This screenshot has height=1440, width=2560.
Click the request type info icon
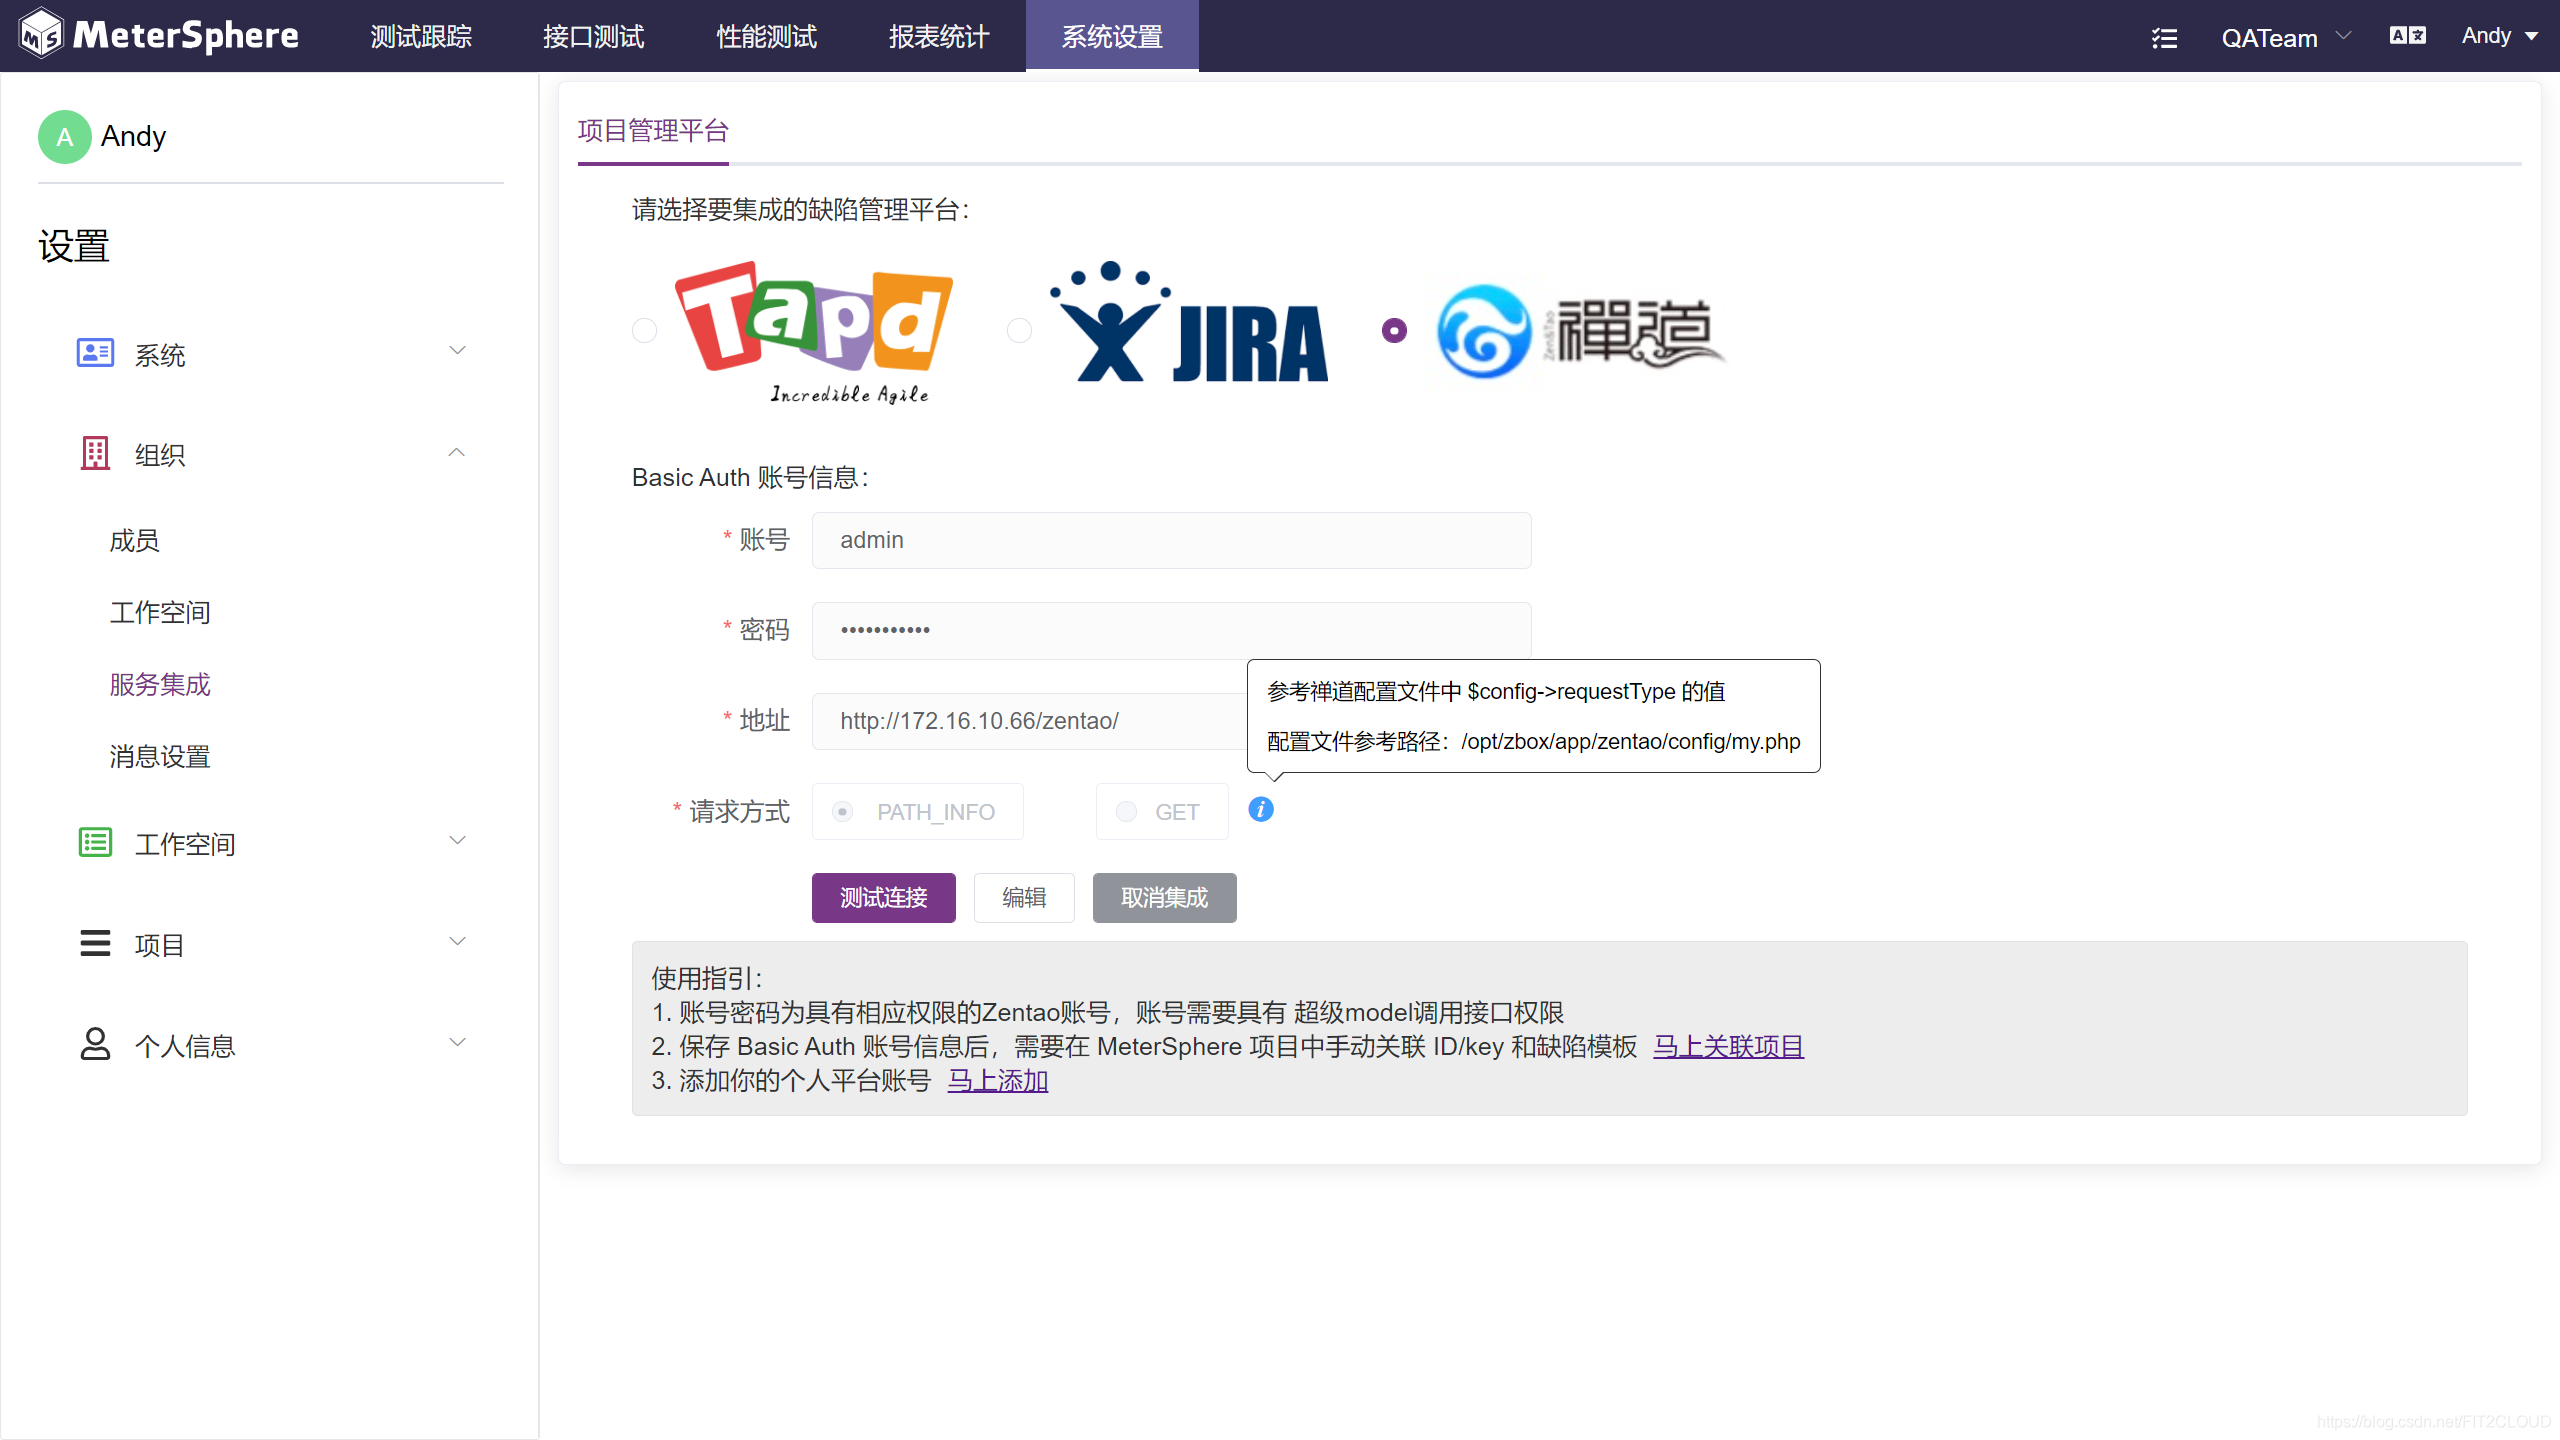click(1261, 810)
